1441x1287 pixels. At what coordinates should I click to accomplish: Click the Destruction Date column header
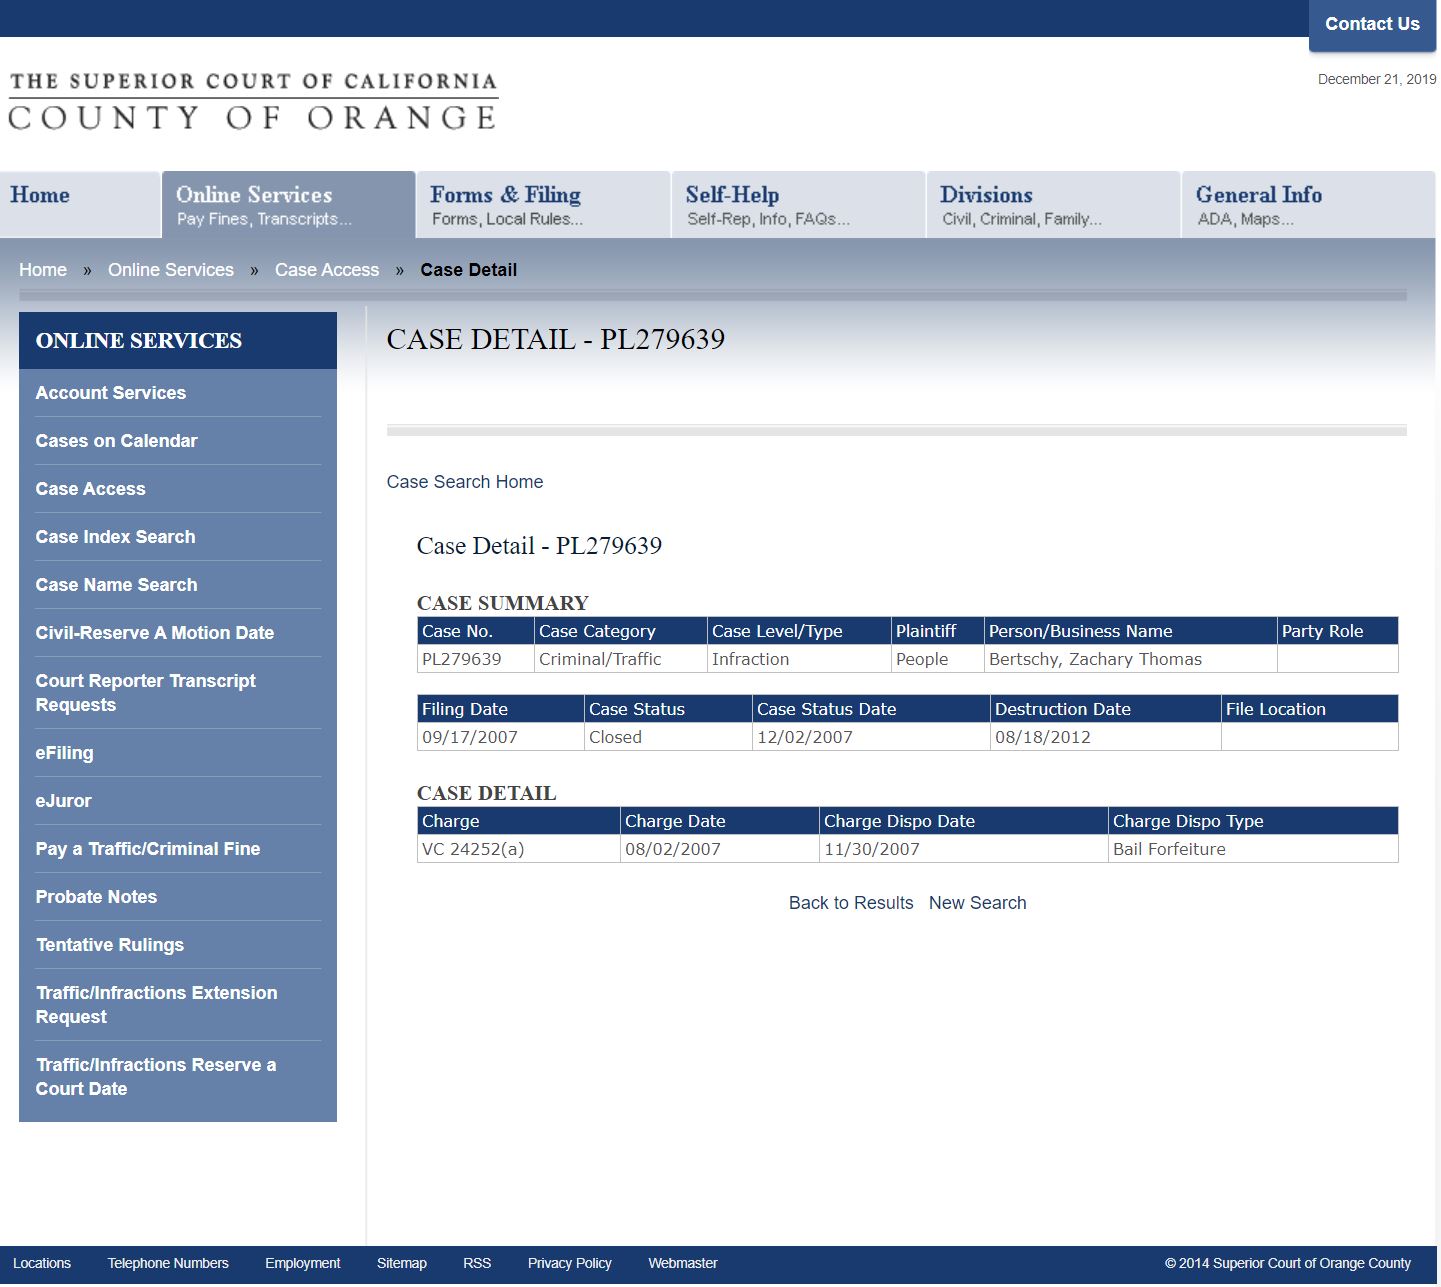(x=1106, y=709)
